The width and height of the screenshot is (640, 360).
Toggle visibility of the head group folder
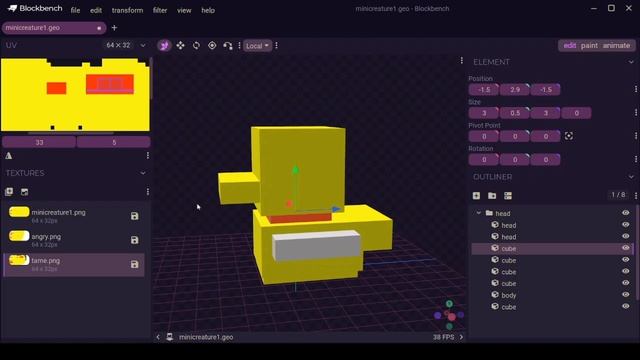click(x=625, y=213)
